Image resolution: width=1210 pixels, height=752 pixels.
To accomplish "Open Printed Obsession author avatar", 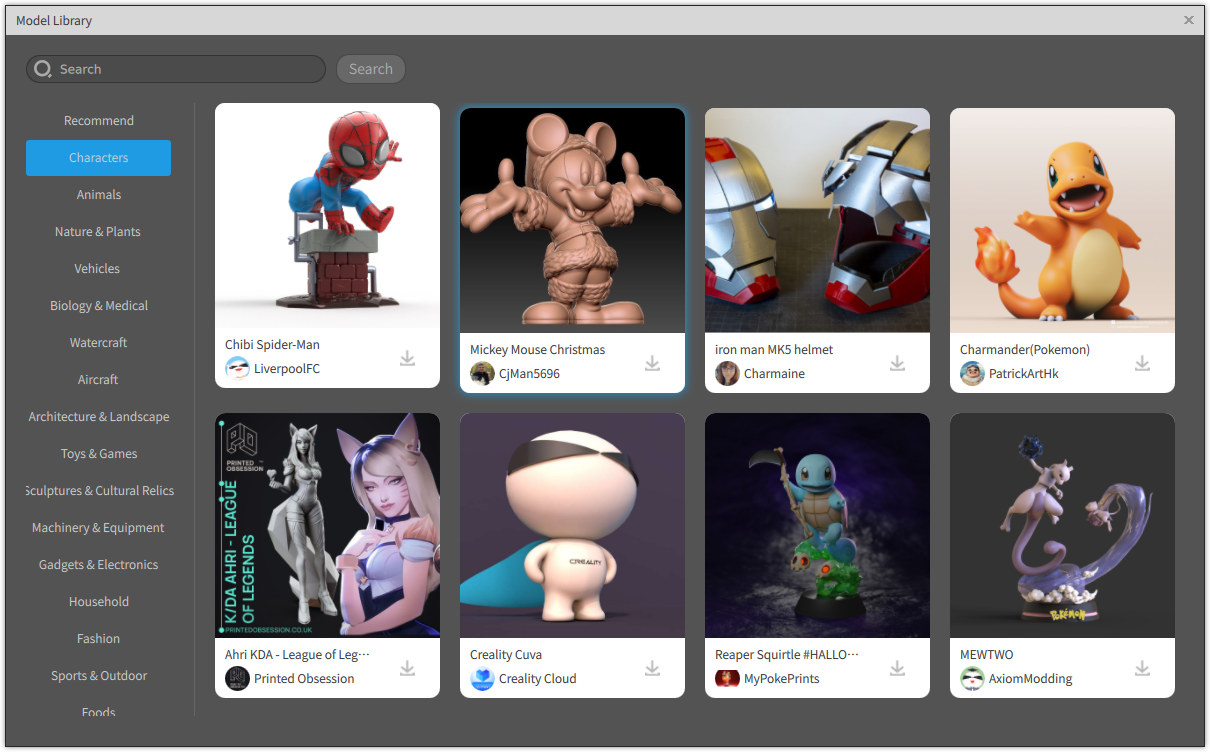I will [237, 678].
